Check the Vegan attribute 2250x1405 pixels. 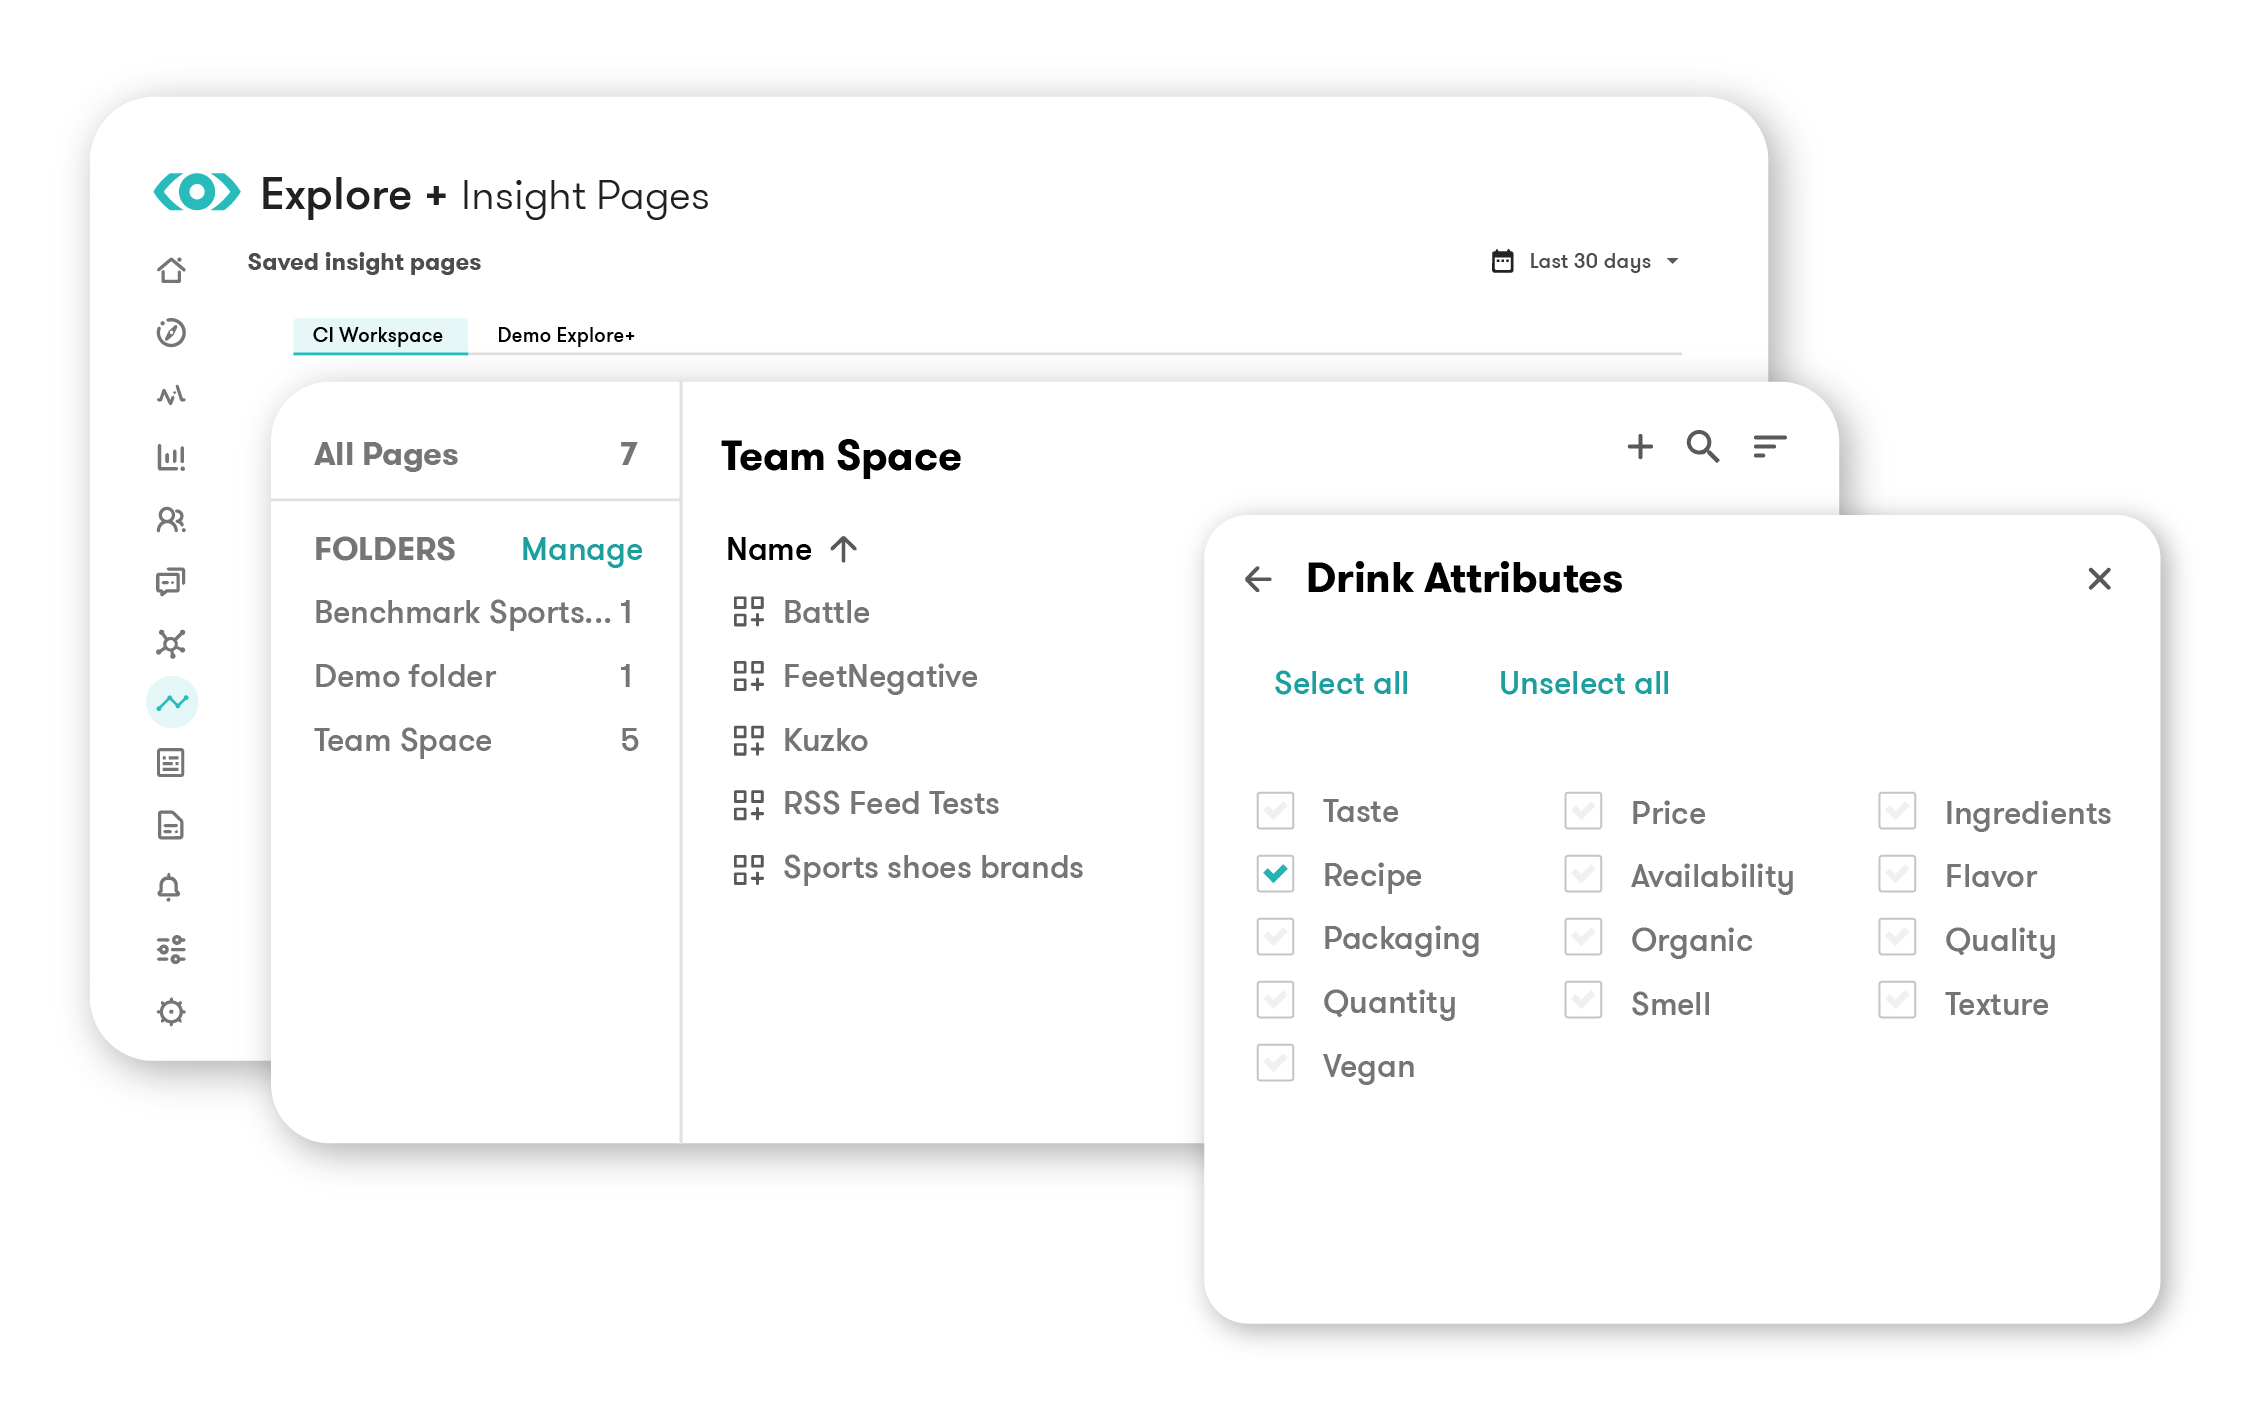tap(1274, 1064)
